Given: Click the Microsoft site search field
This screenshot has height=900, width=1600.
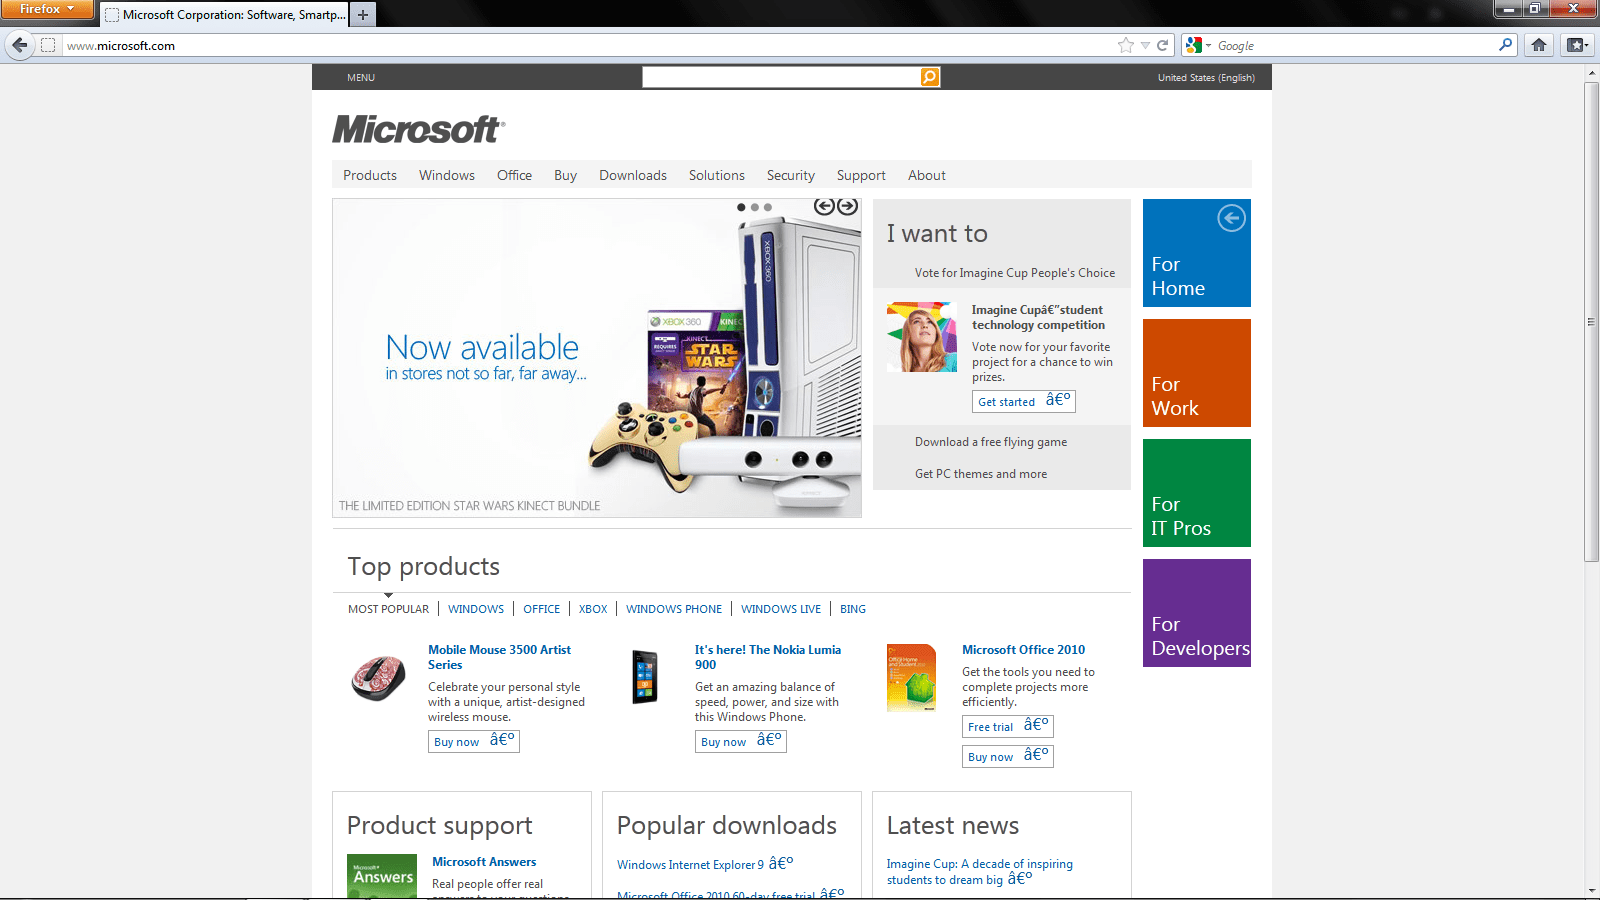Looking at the screenshot, I should pyautogui.click(x=781, y=77).
